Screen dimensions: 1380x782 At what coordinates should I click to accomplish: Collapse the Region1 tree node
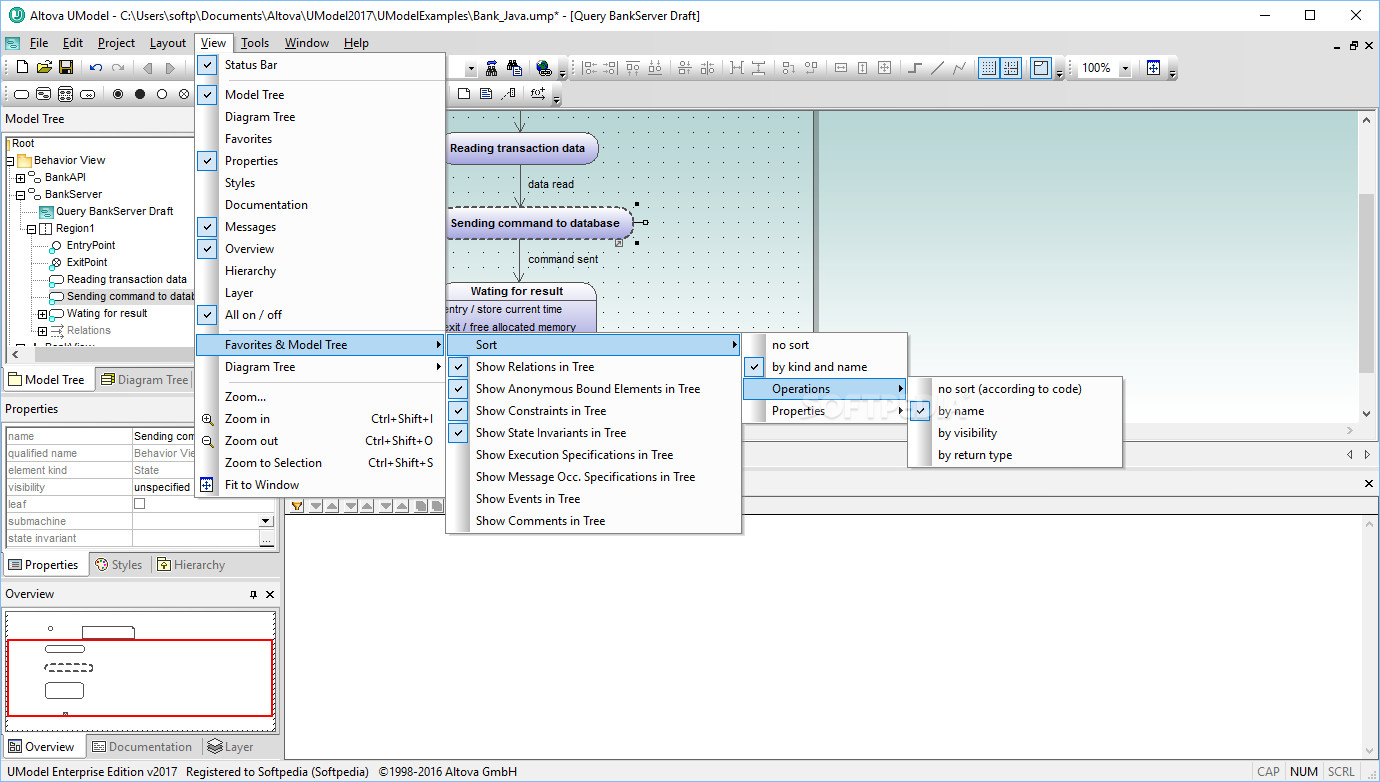coord(31,229)
